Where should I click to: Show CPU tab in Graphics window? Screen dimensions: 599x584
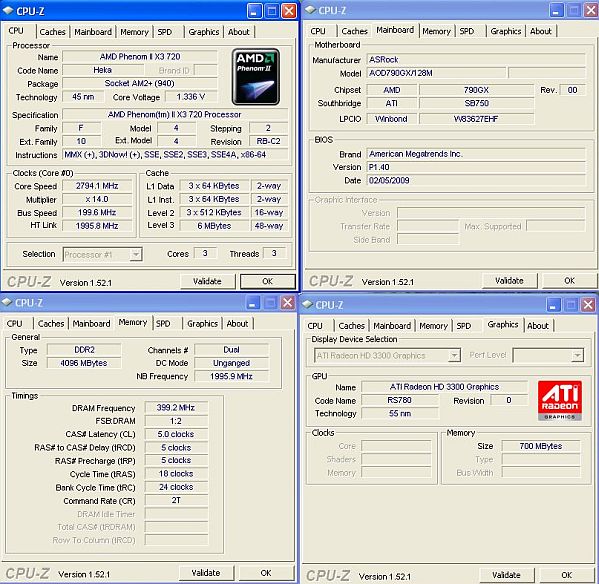[x=315, y=326]
